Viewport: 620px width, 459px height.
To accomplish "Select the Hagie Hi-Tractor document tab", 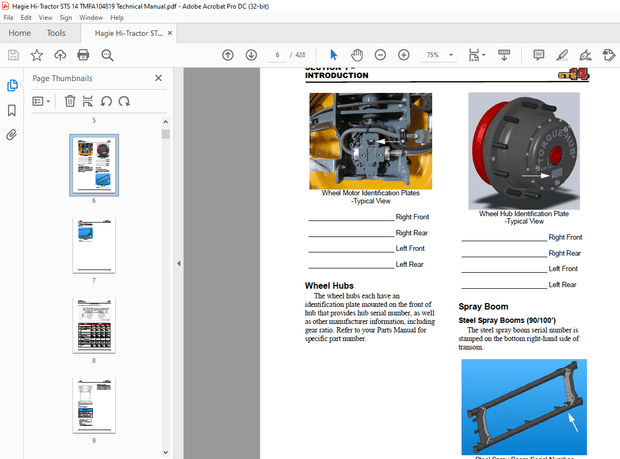I will click(129, 33).
